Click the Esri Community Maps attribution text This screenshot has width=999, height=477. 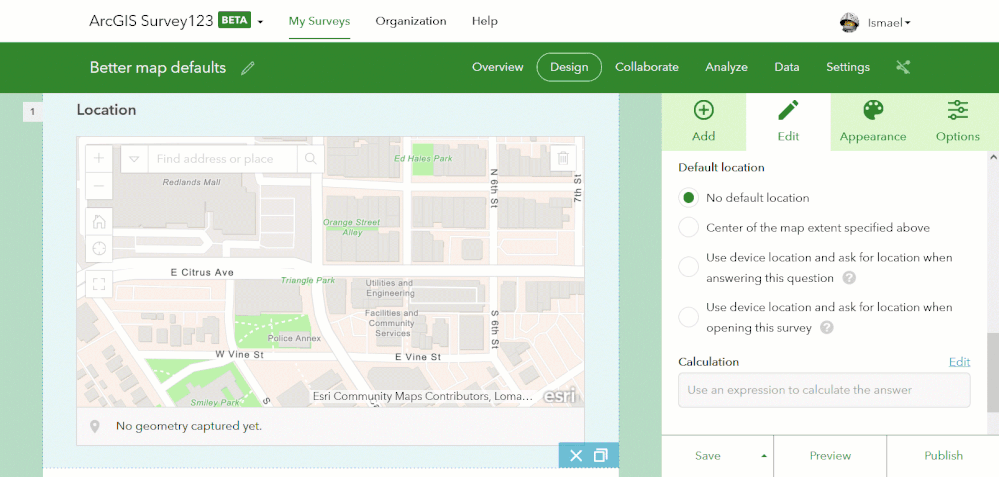pos(422,396)
